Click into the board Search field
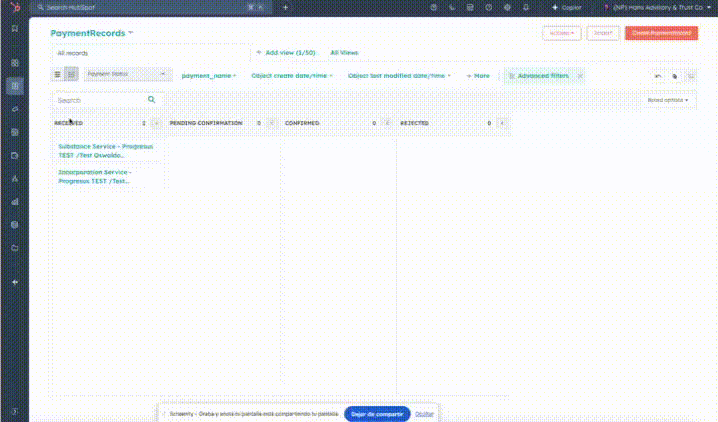This screenshot has width=718, height=422. 98,100
